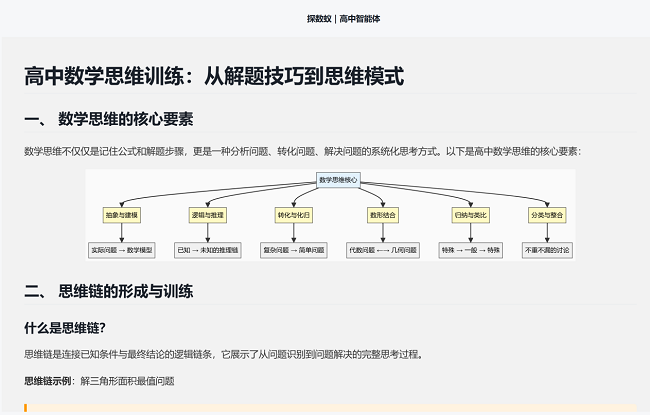The image size is (650, 415).
Task: Select the 特殊 → 一般 → 特殊 box
Action: (471, 250)
